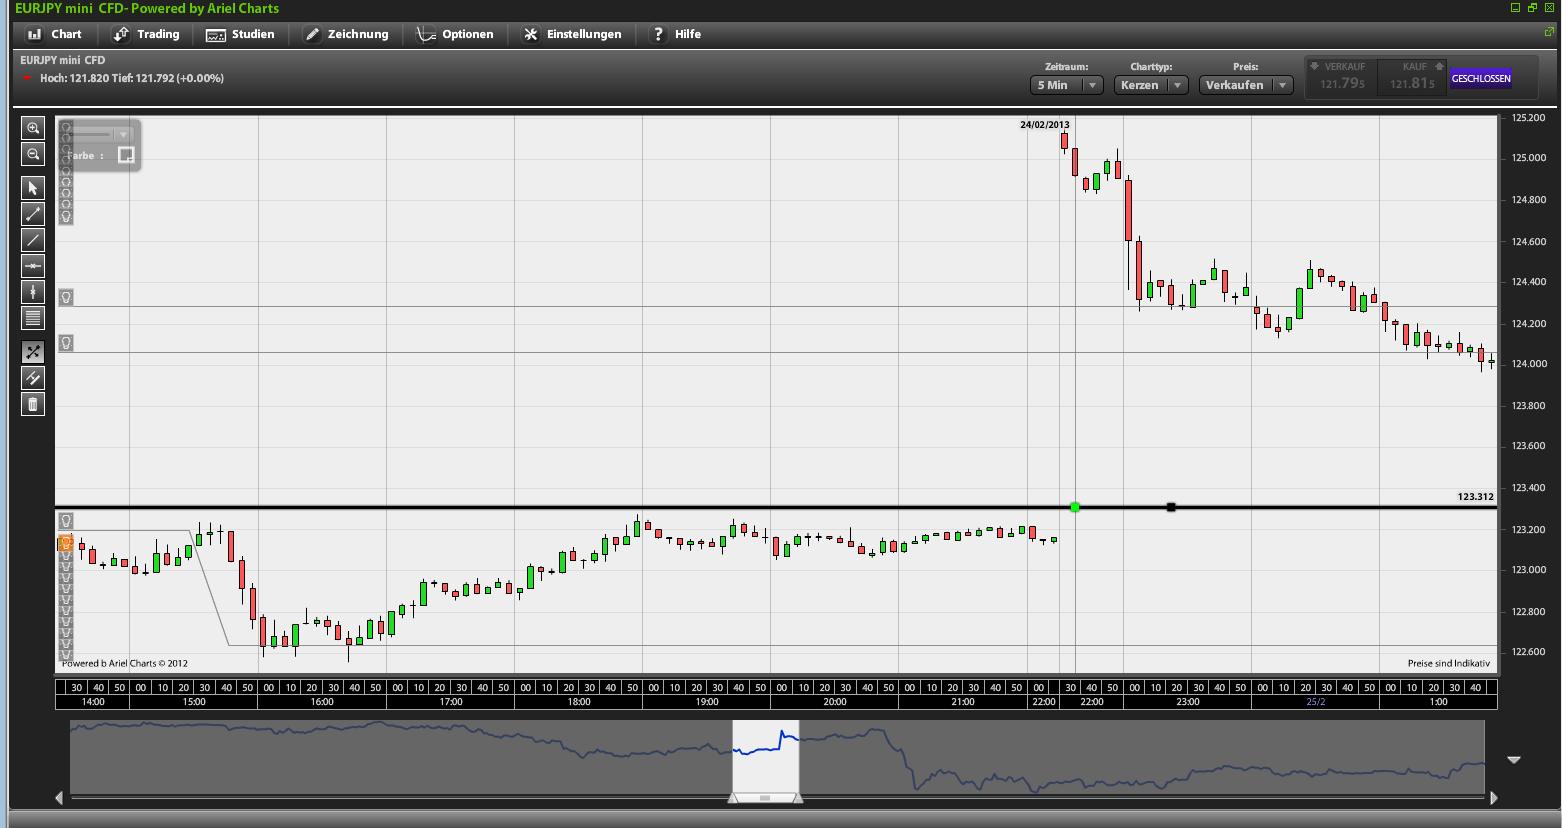Select the double-arrow trend line tool
This screenshot has height=828, width=1562.
33,214
